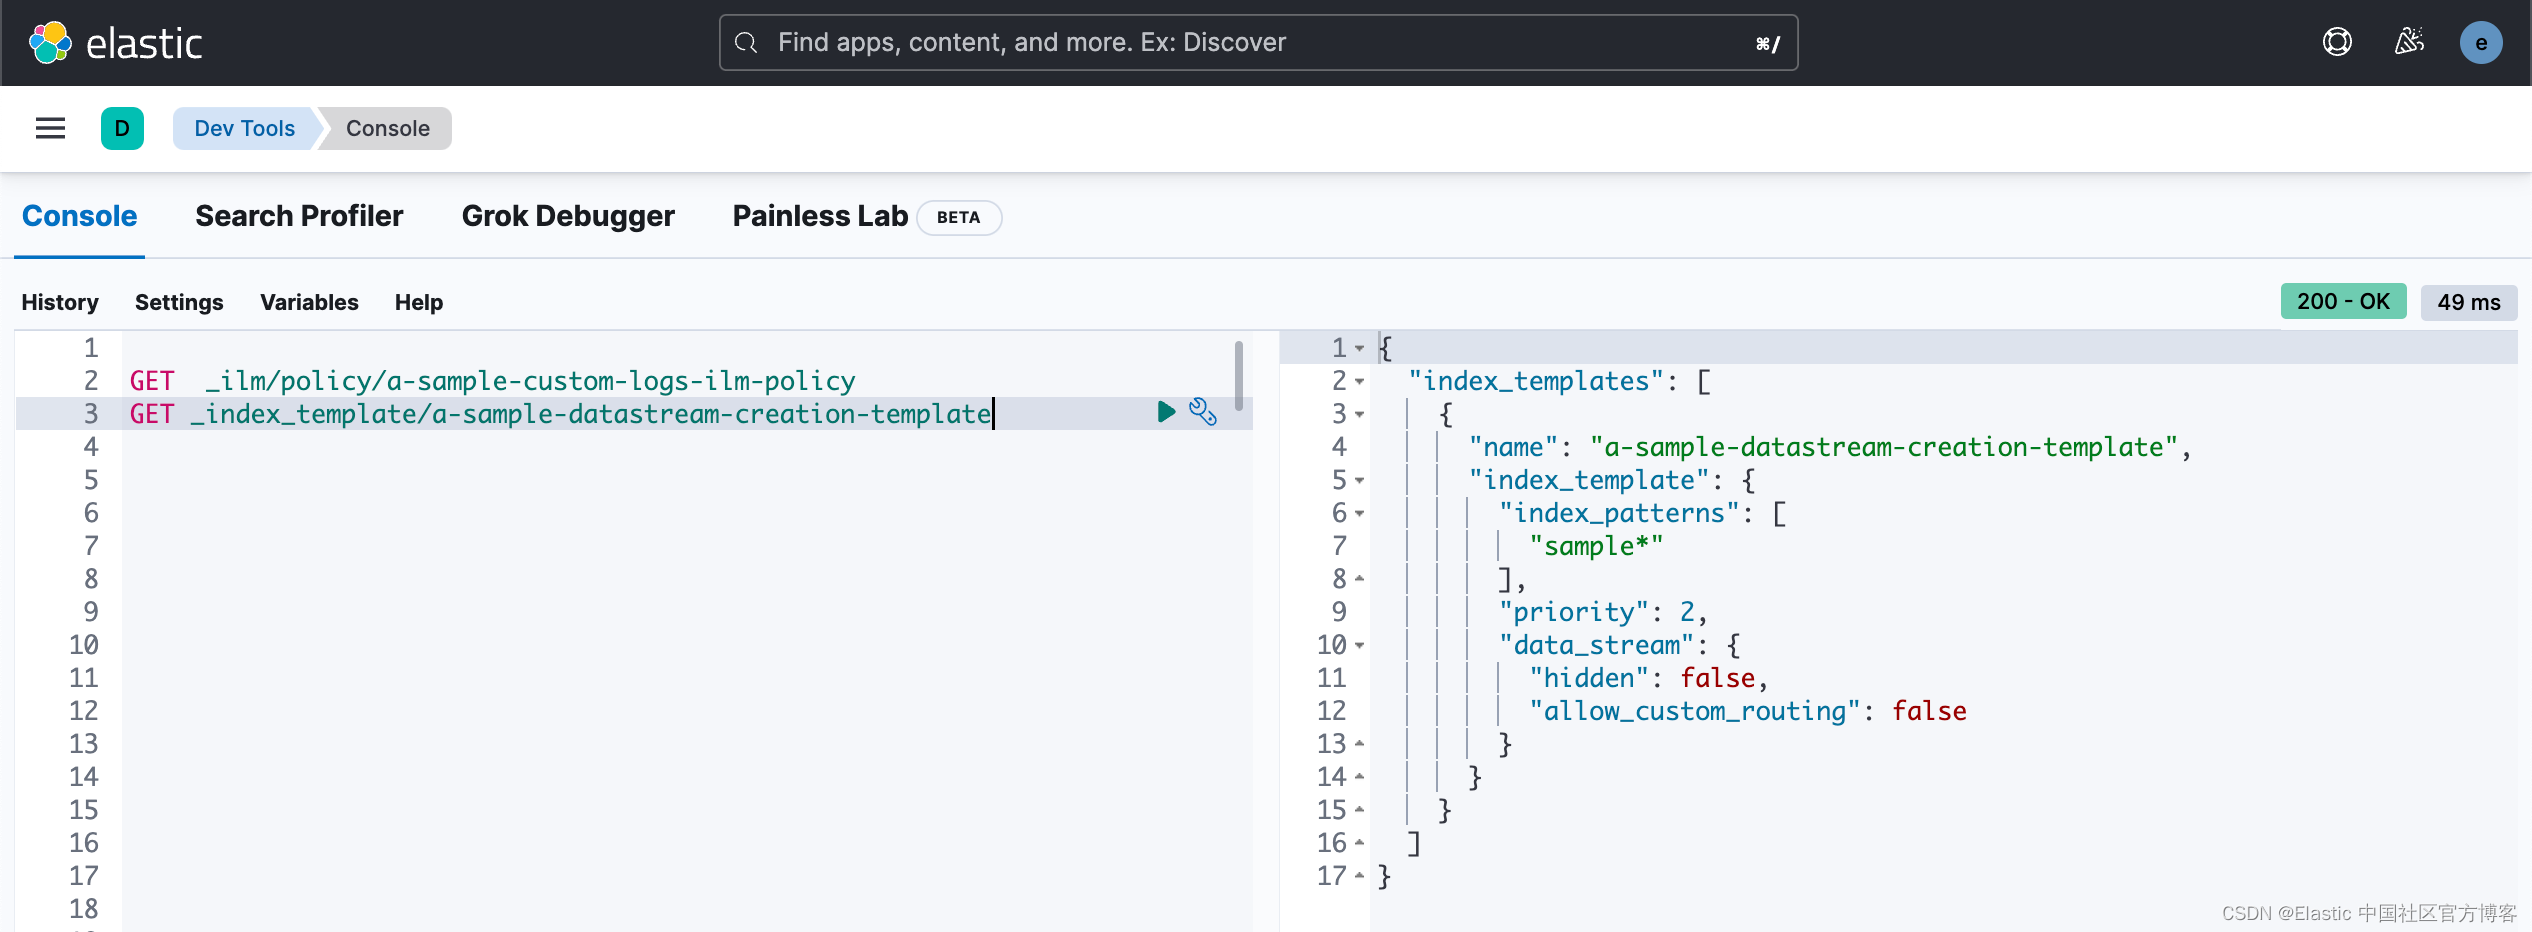This screenshot has height=932, width=2532.
Task: Click fold marker at output line 14
Action: 1360,777
